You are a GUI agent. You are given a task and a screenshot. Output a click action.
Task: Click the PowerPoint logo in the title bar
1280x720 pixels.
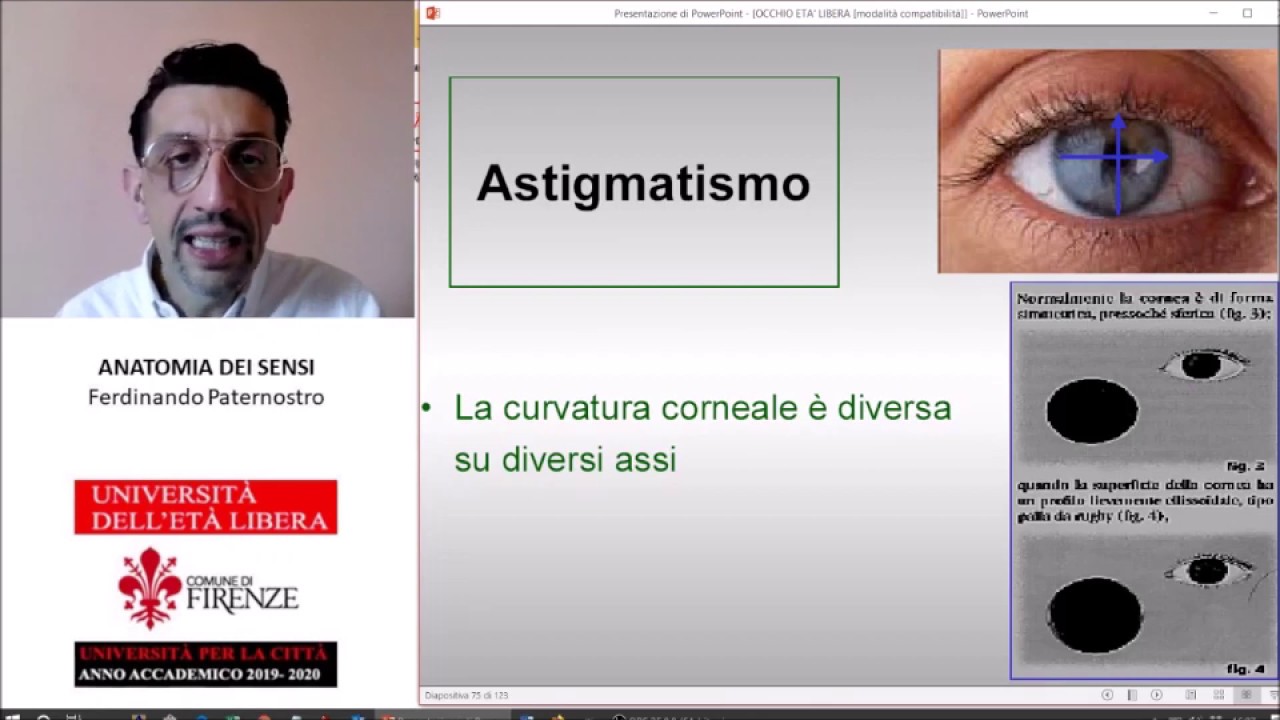[433, 13]
